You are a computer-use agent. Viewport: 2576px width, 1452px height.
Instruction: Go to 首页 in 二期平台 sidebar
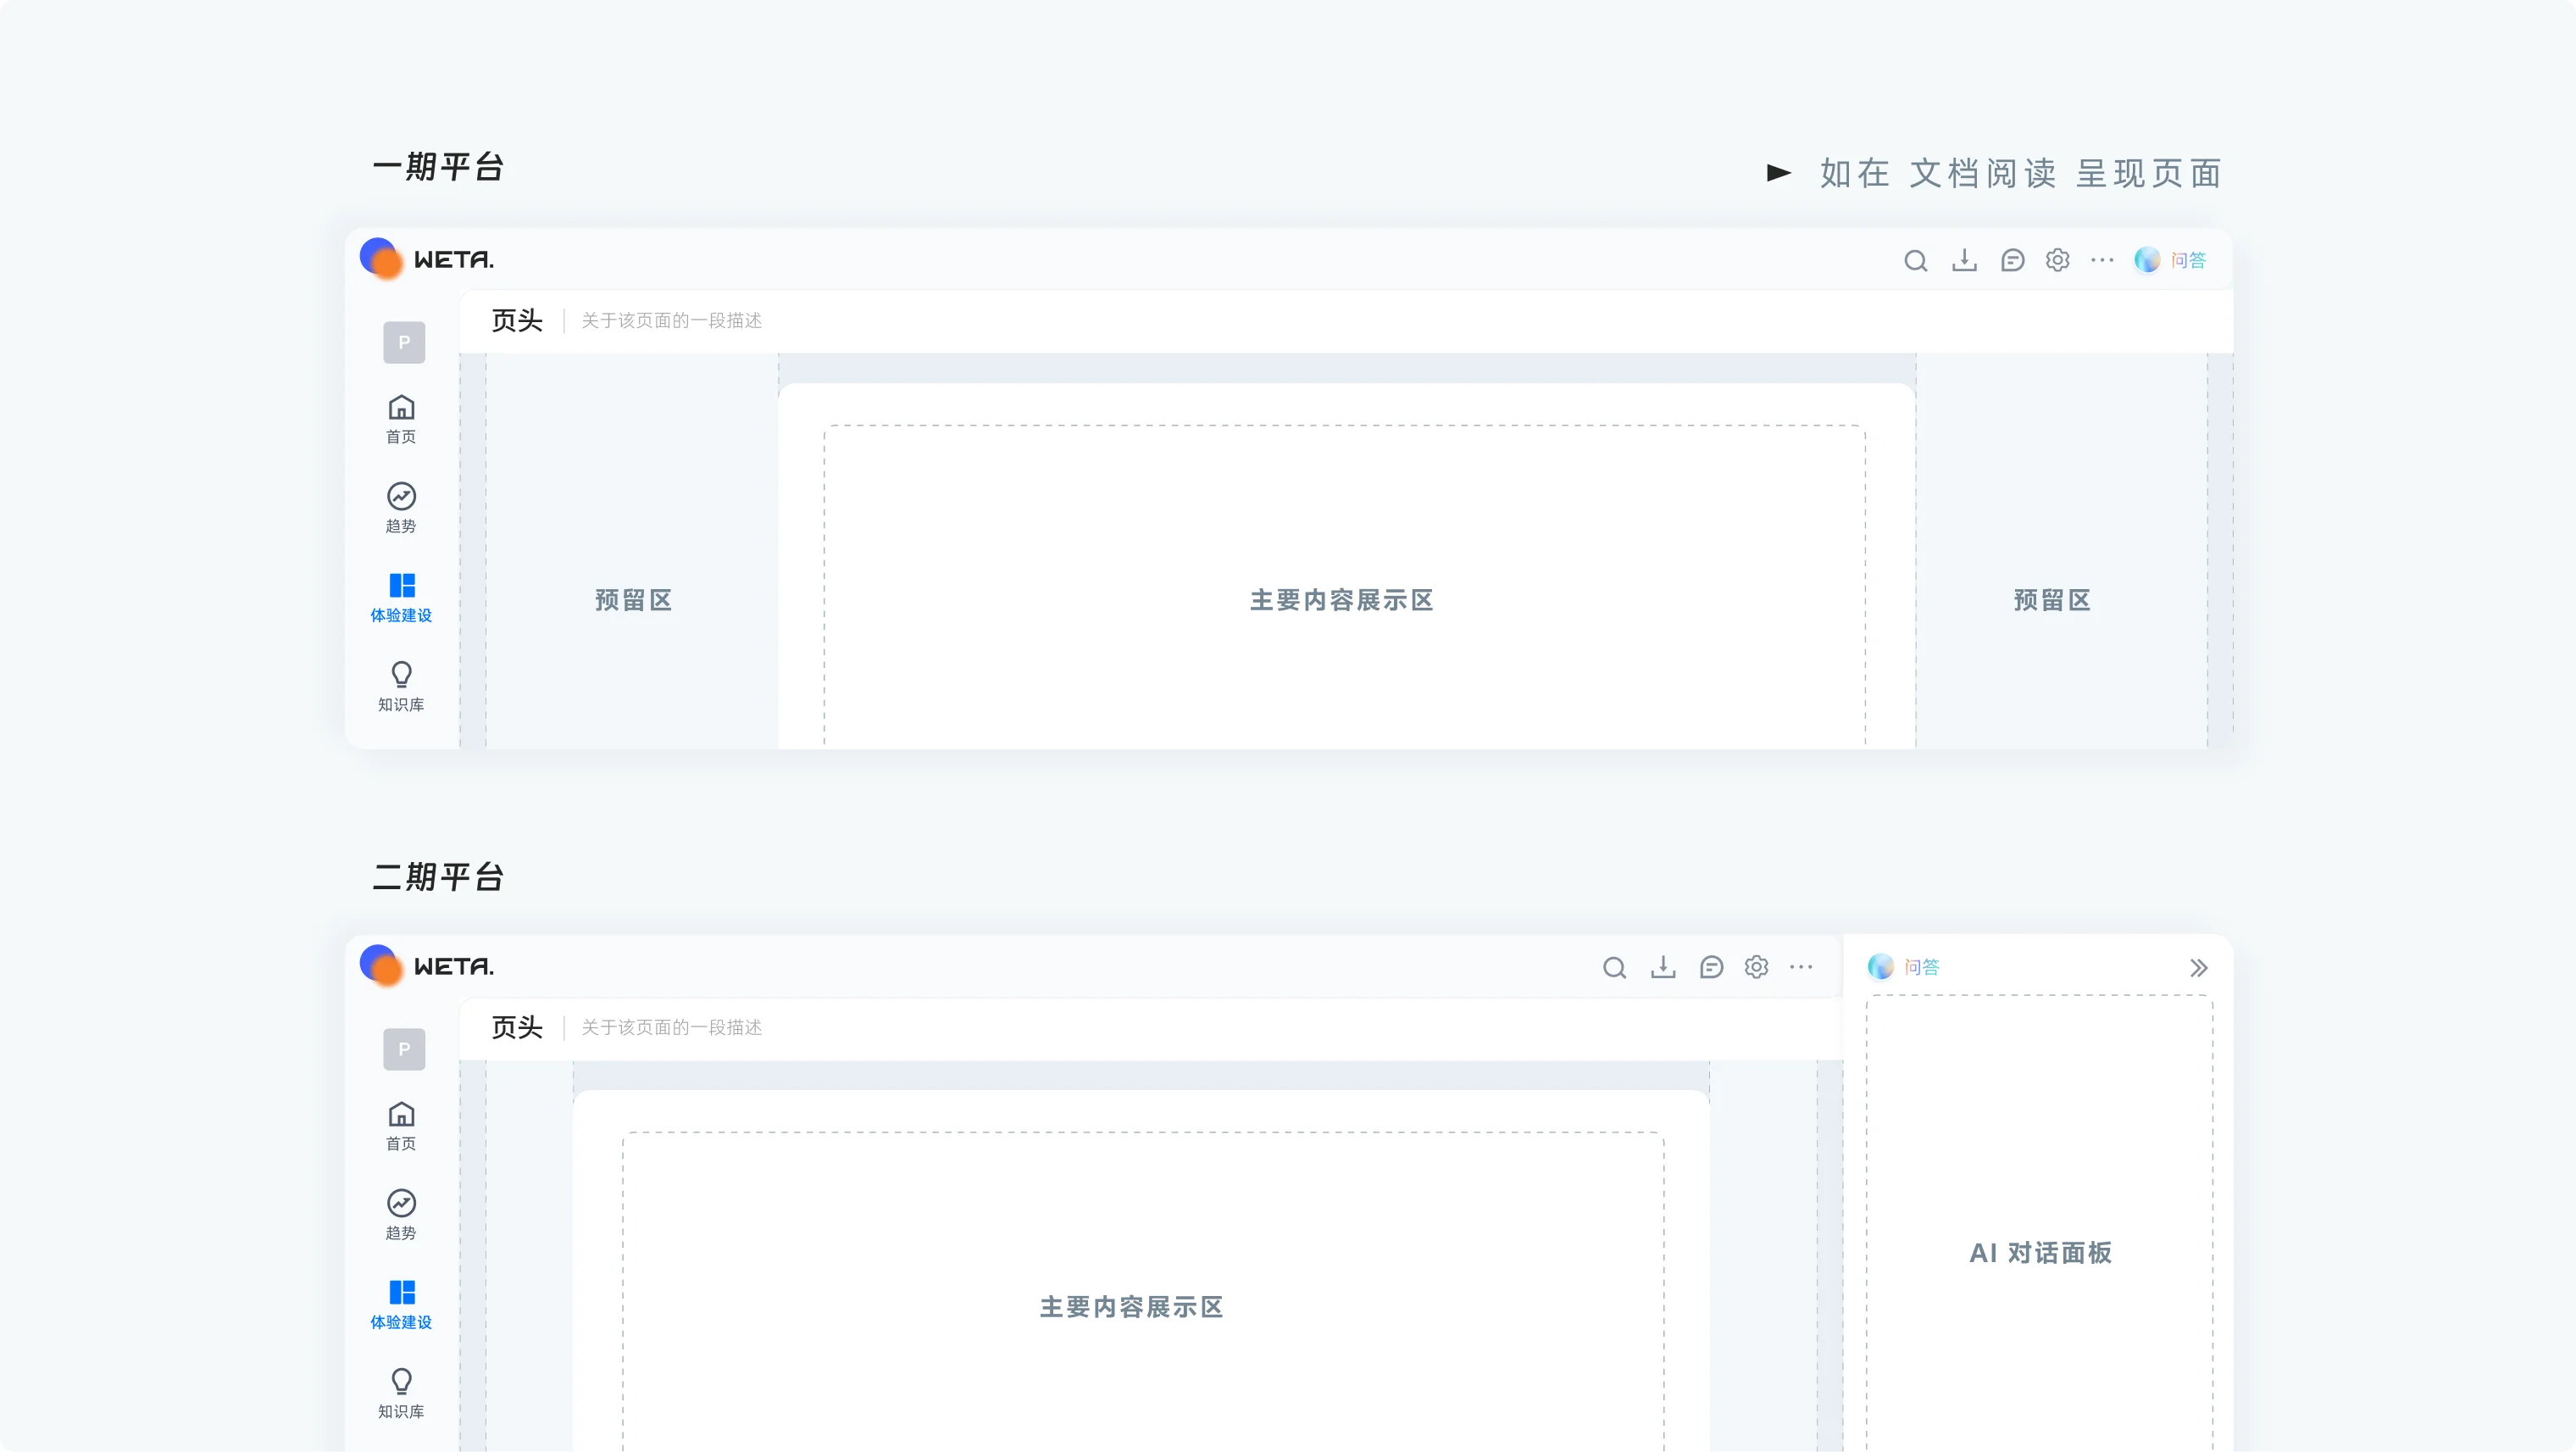pos(401,1126)
